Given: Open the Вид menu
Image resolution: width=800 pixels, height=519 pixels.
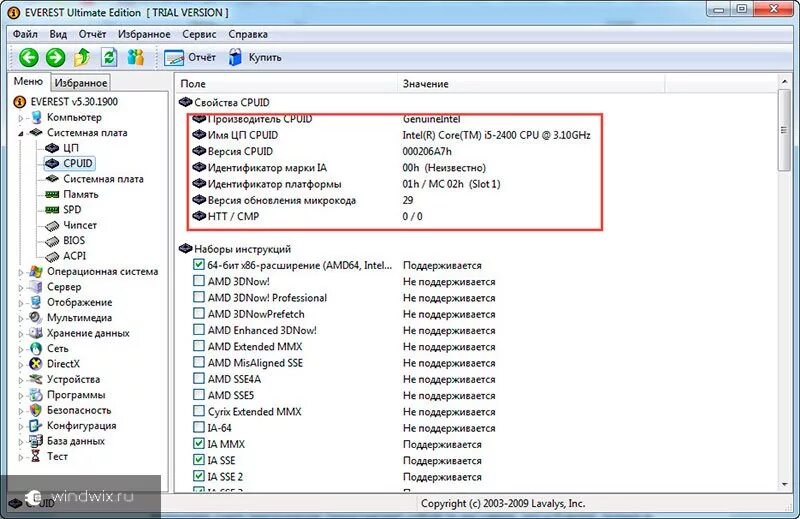Looking at the screenshot, I should pos(58,34).
